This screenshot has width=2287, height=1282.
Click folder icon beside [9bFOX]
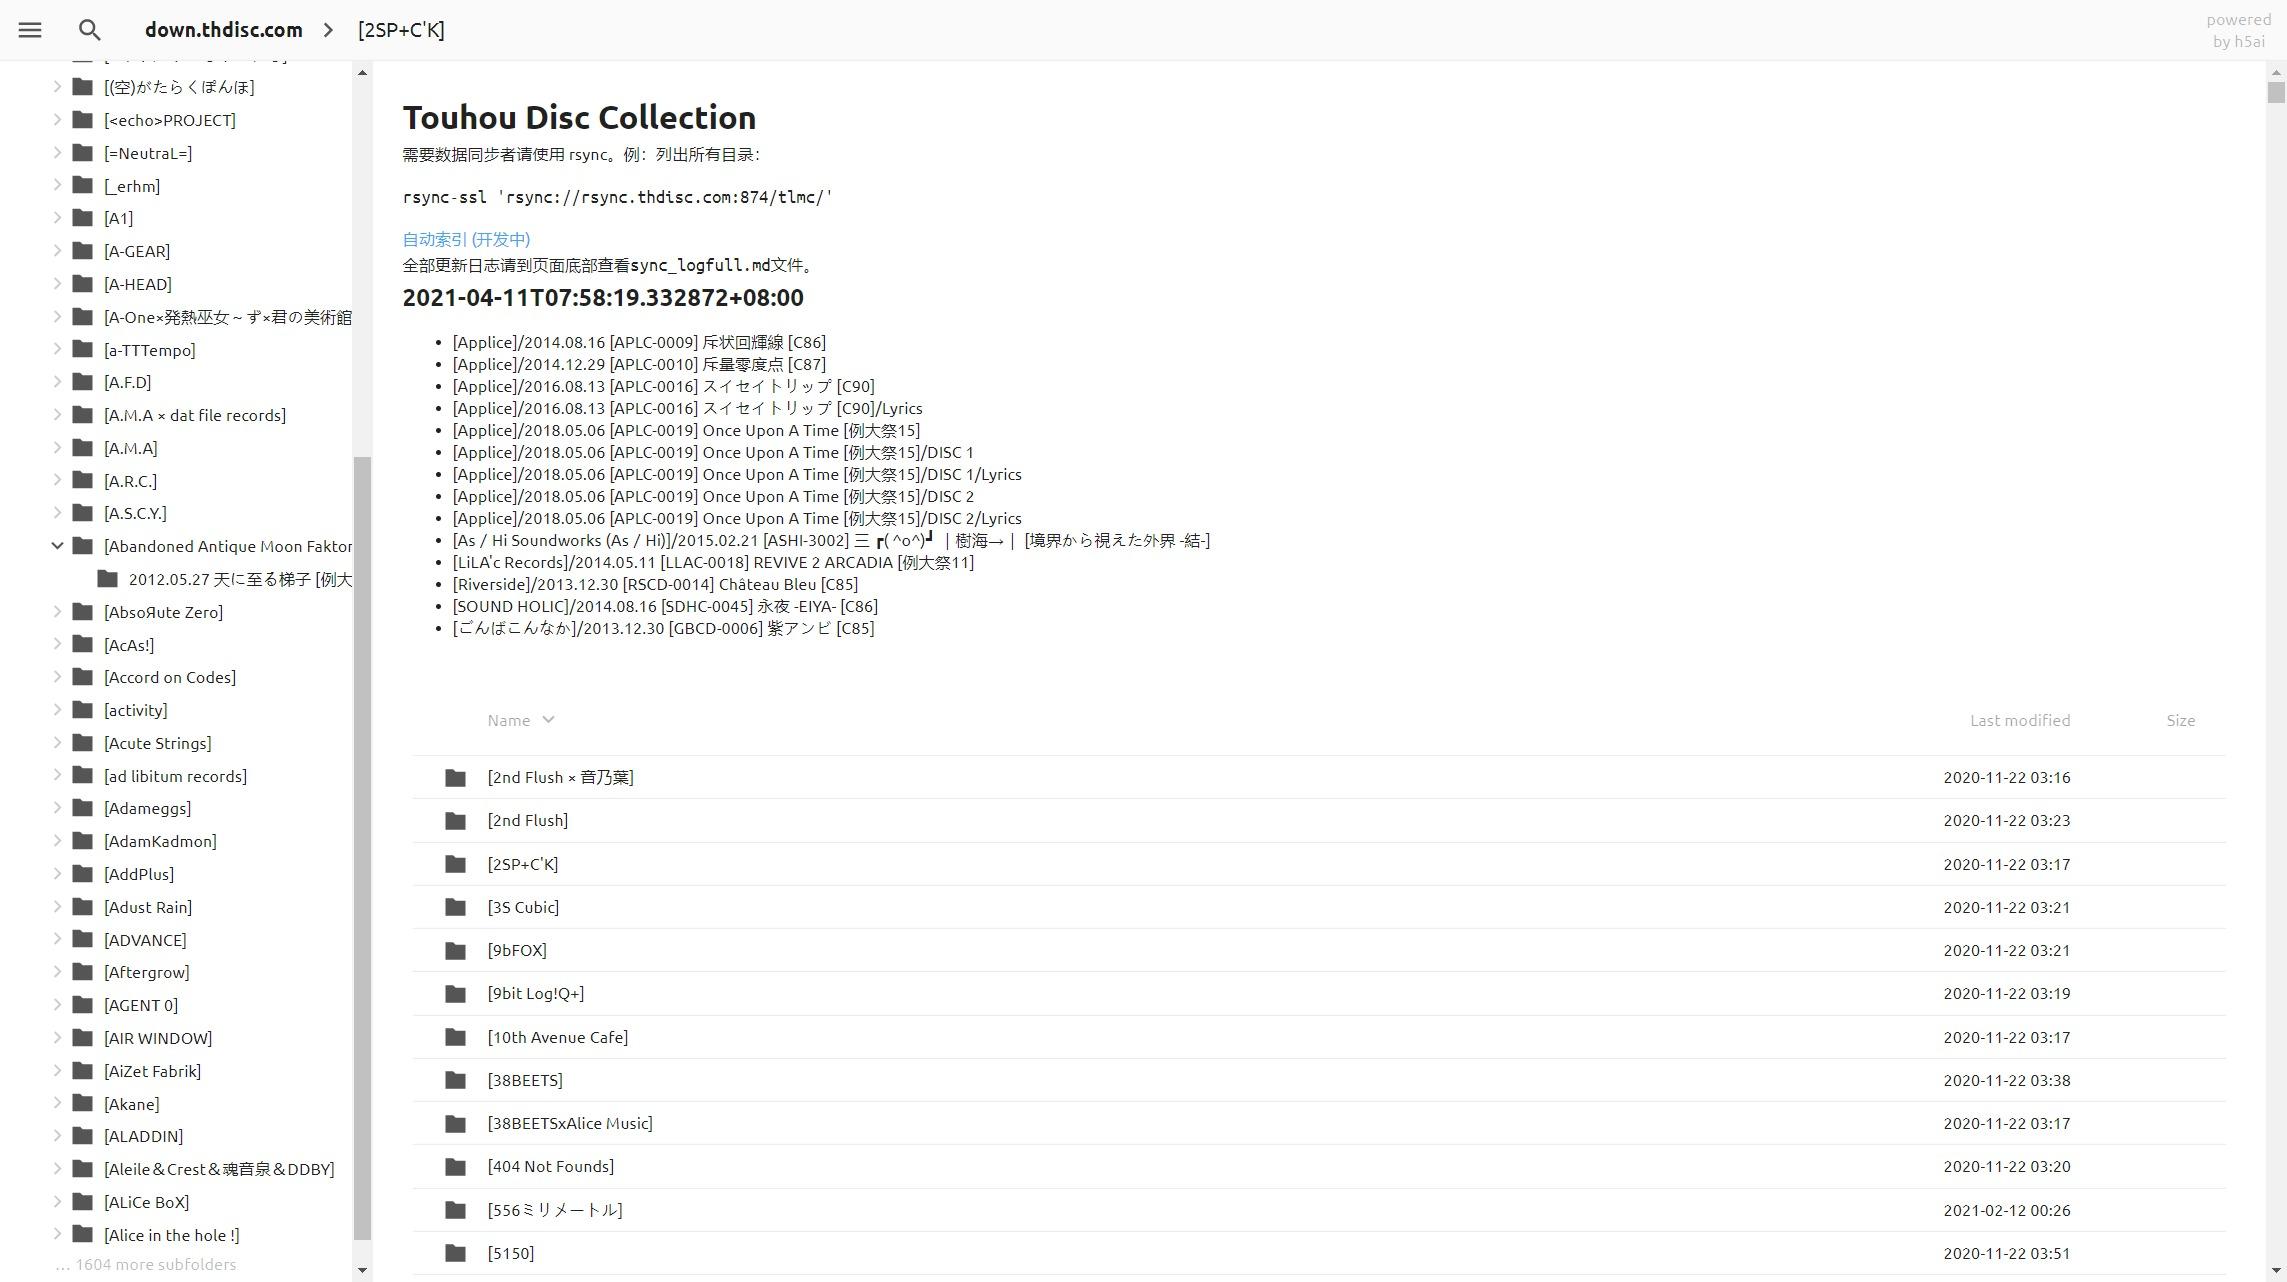coord(455,951)
